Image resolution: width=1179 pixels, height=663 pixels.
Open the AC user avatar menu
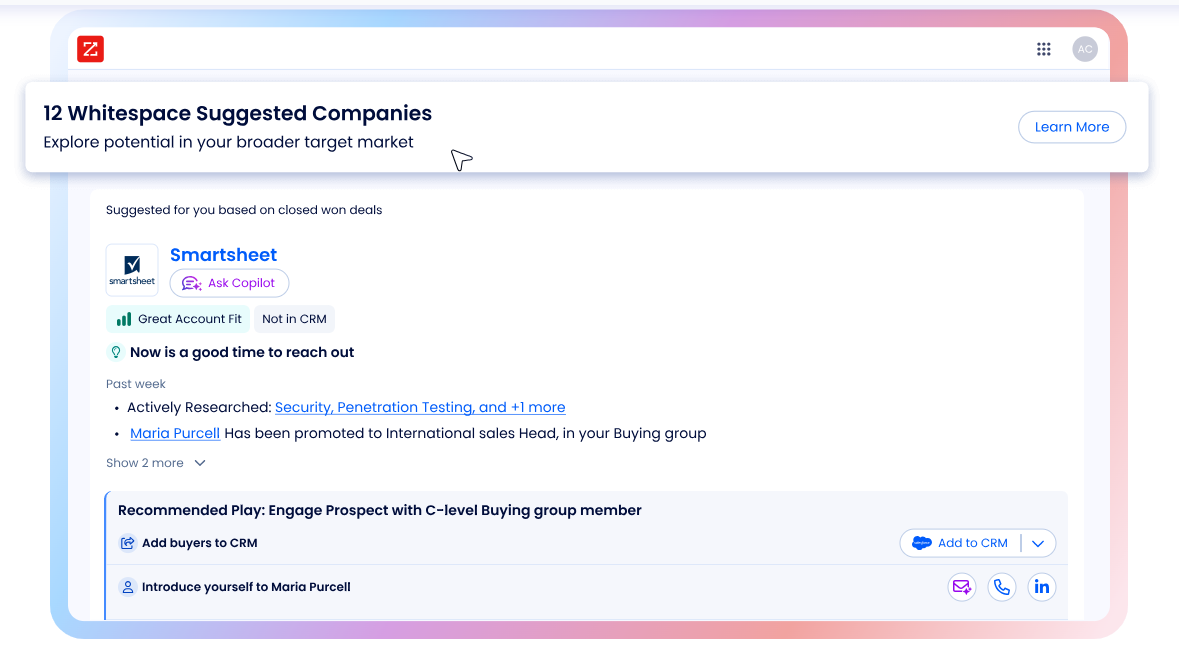click(1084, 49)
